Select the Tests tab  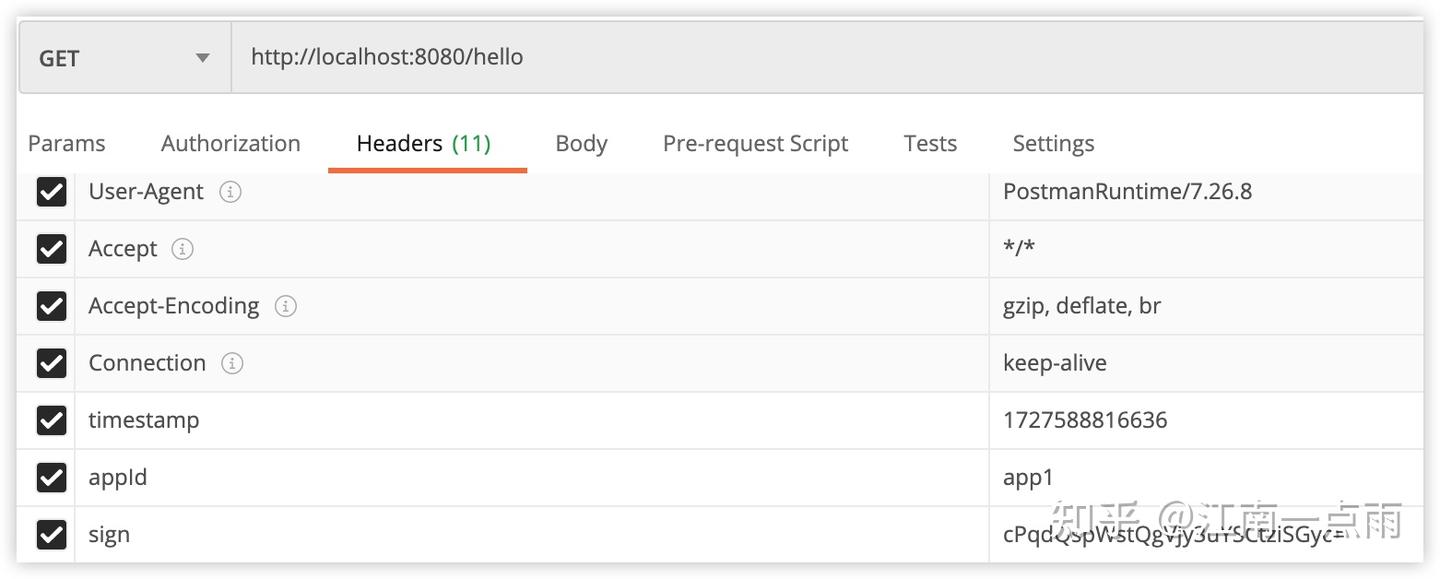(929, 143)
